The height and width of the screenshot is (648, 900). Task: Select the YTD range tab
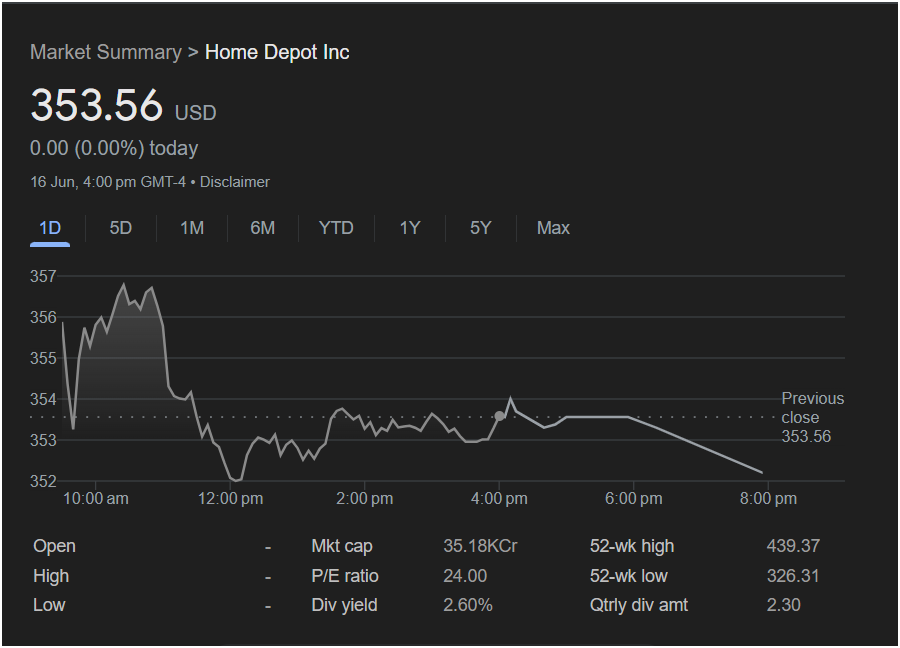(x=336, y=228)
